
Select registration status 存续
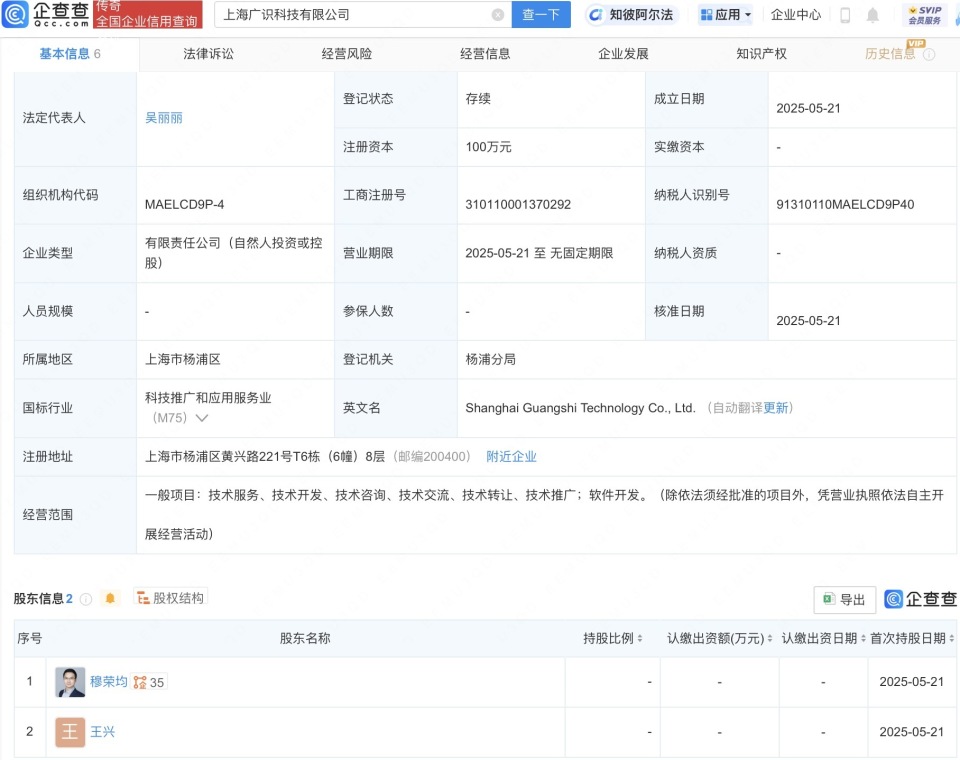tap(478, 99)
